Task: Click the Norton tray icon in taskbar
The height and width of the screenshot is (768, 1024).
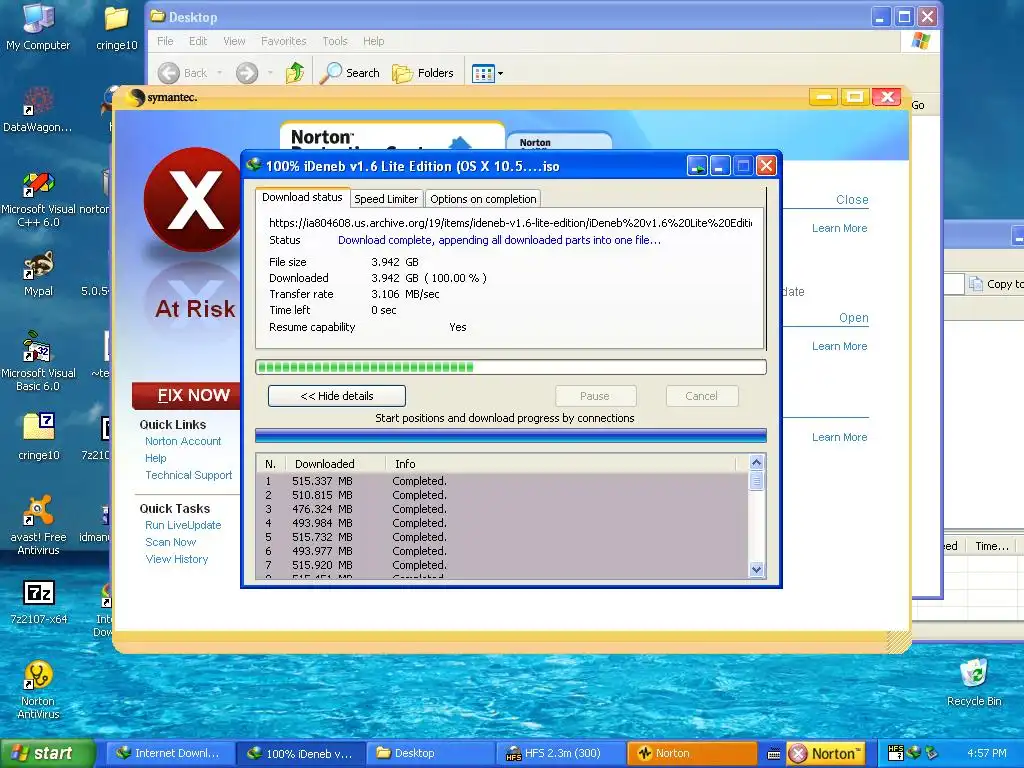Action: (826, 753)
